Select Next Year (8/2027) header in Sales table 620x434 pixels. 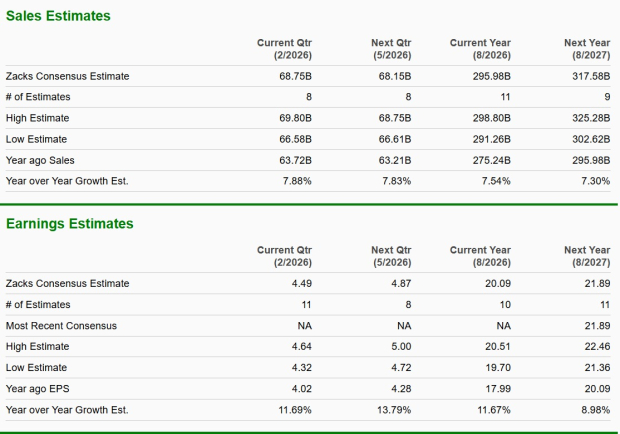coord(586,48)
